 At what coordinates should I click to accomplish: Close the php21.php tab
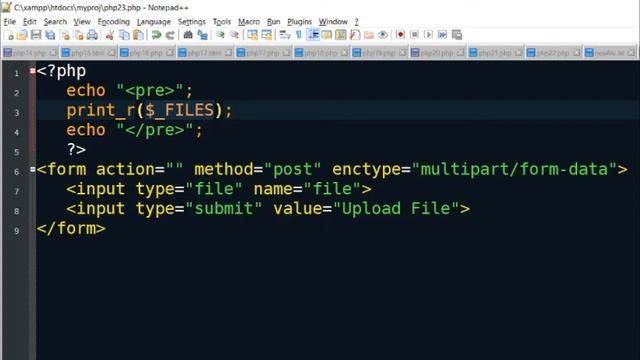tap(518, 53)
